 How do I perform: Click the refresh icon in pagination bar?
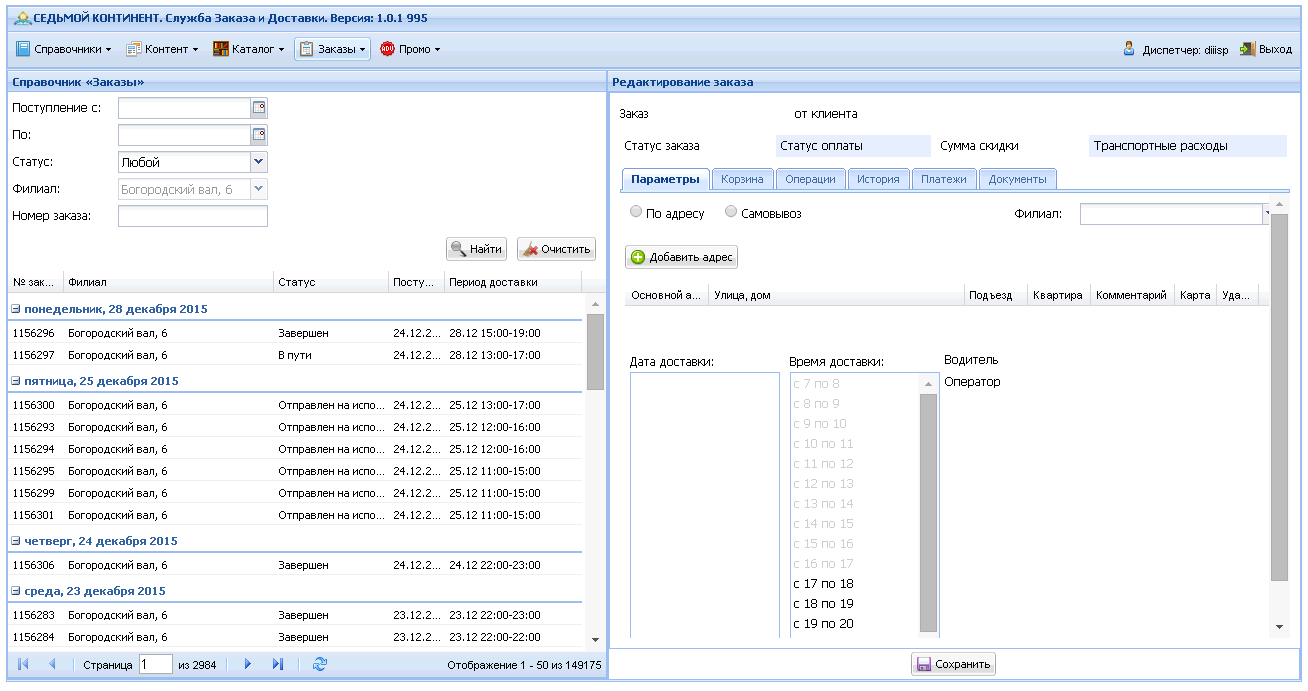pos(320,664)
